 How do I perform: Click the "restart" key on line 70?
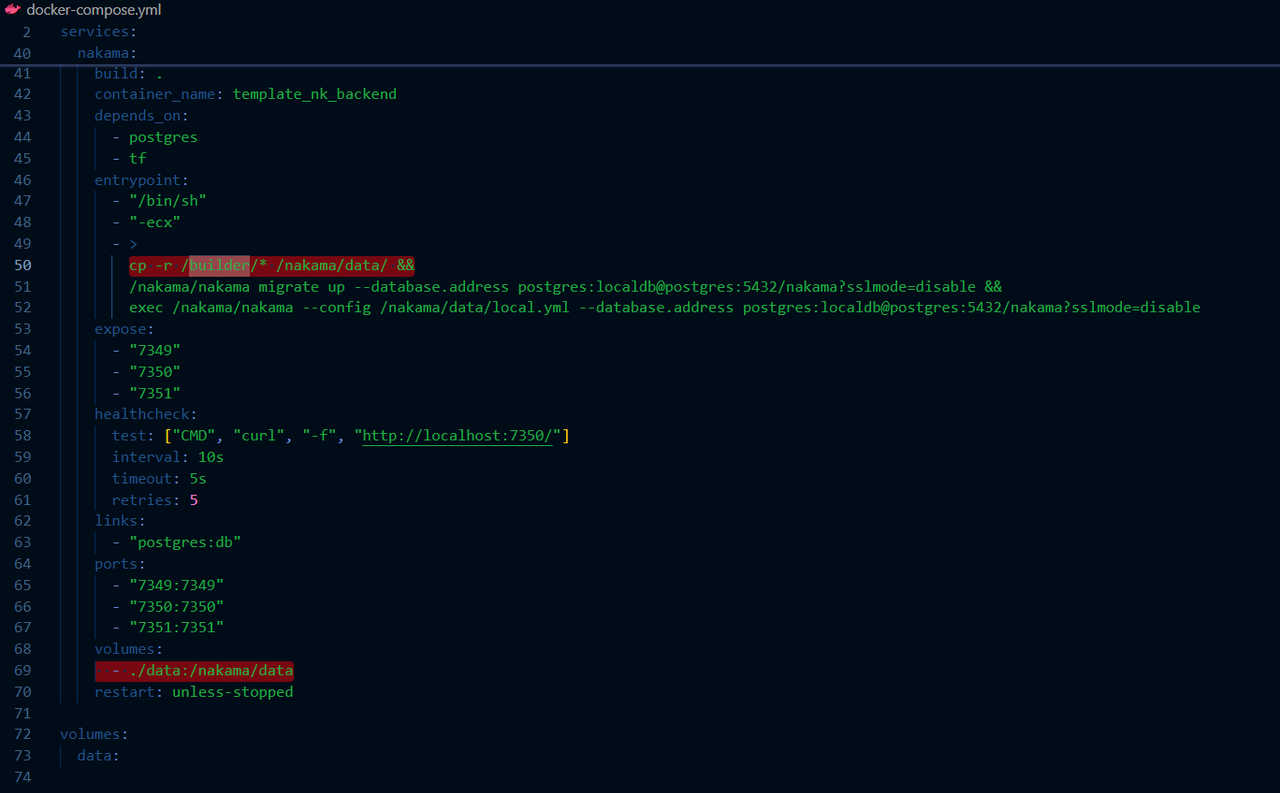point(125,692)
